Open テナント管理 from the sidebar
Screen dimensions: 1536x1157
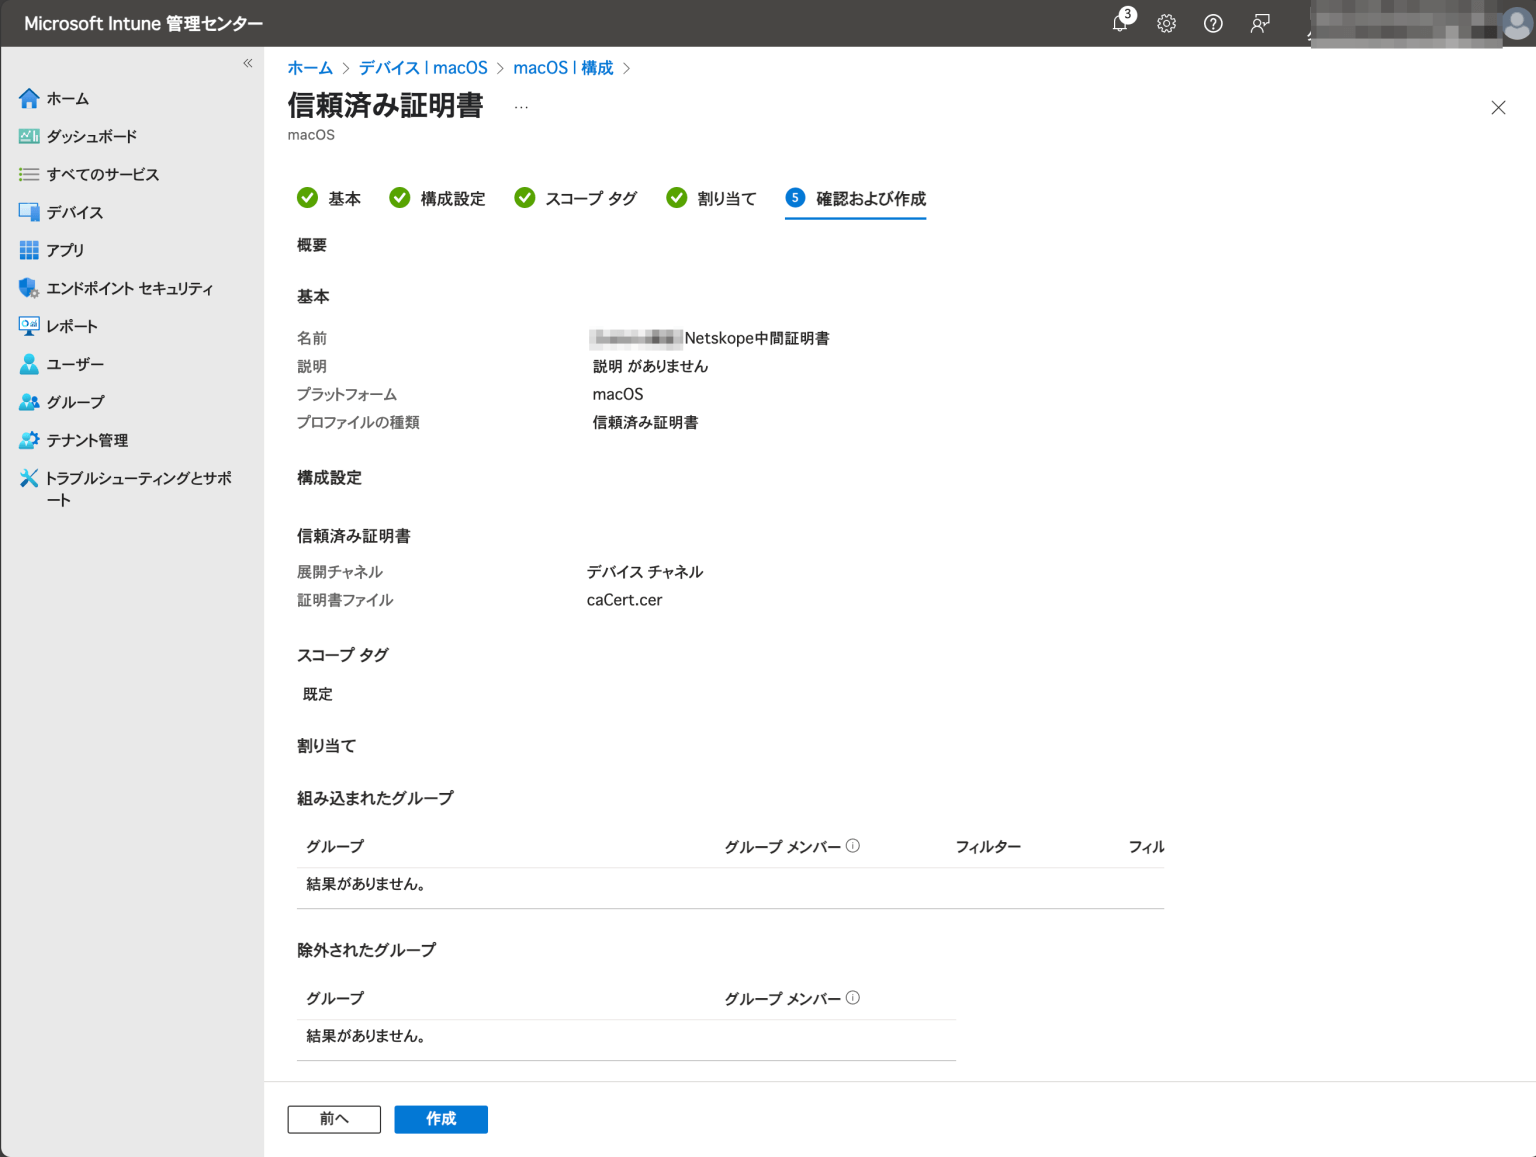click(x=88, y=440)
